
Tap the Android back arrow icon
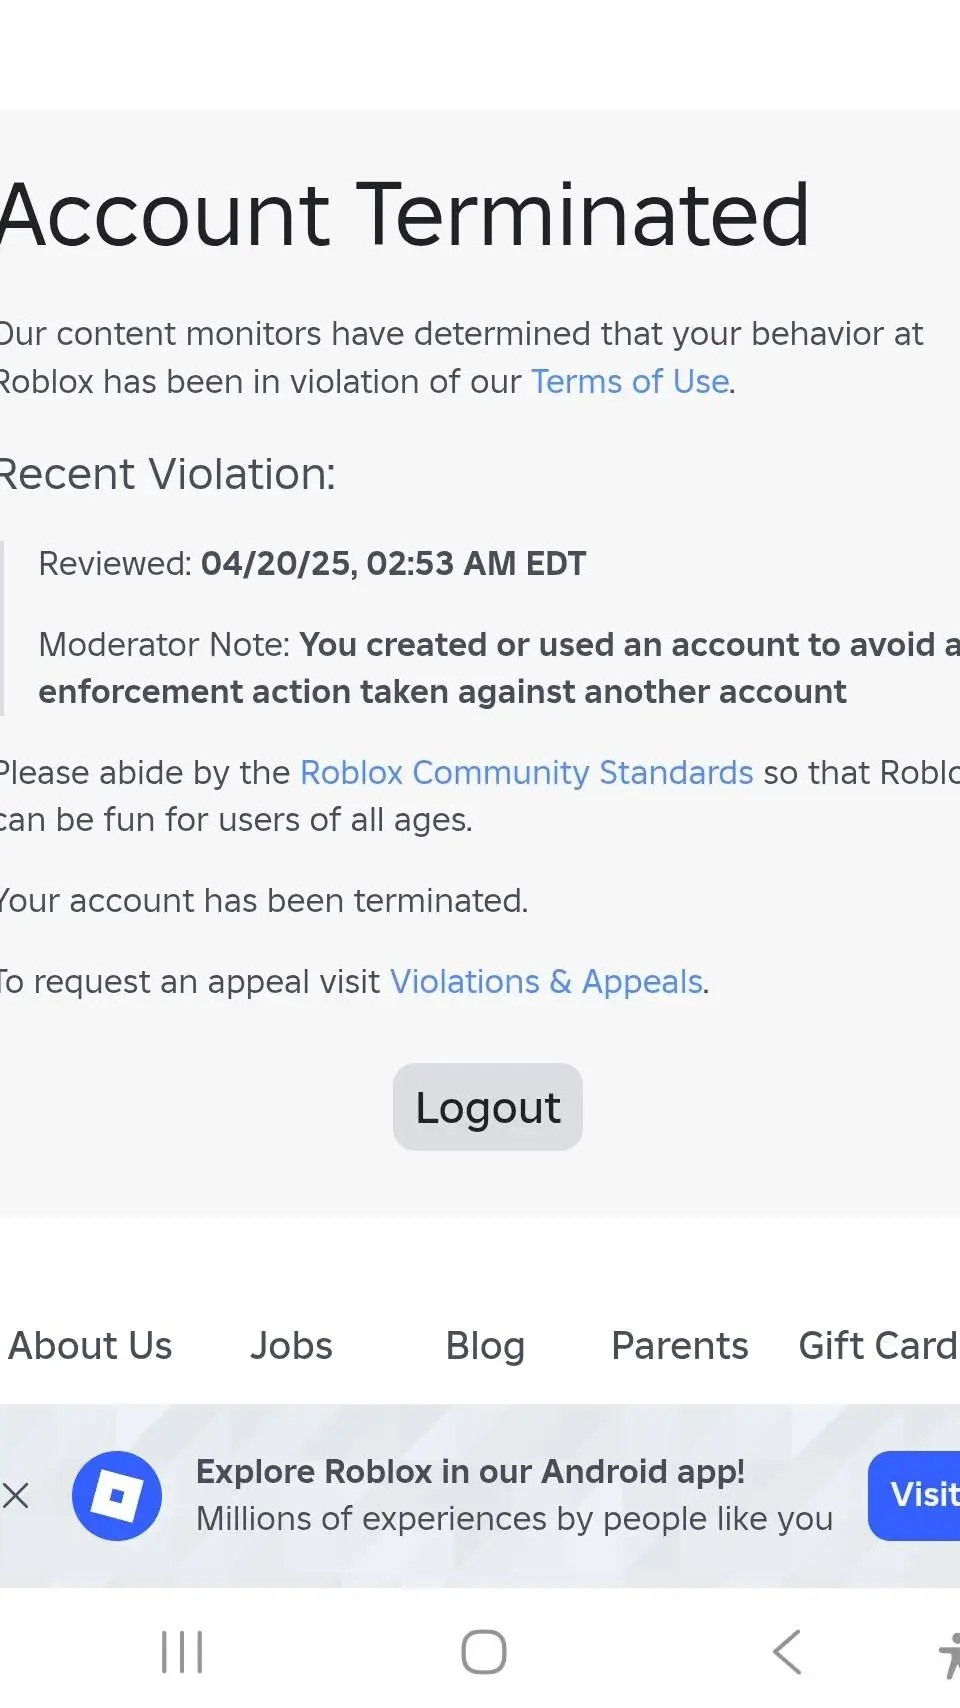[788, 1652]
